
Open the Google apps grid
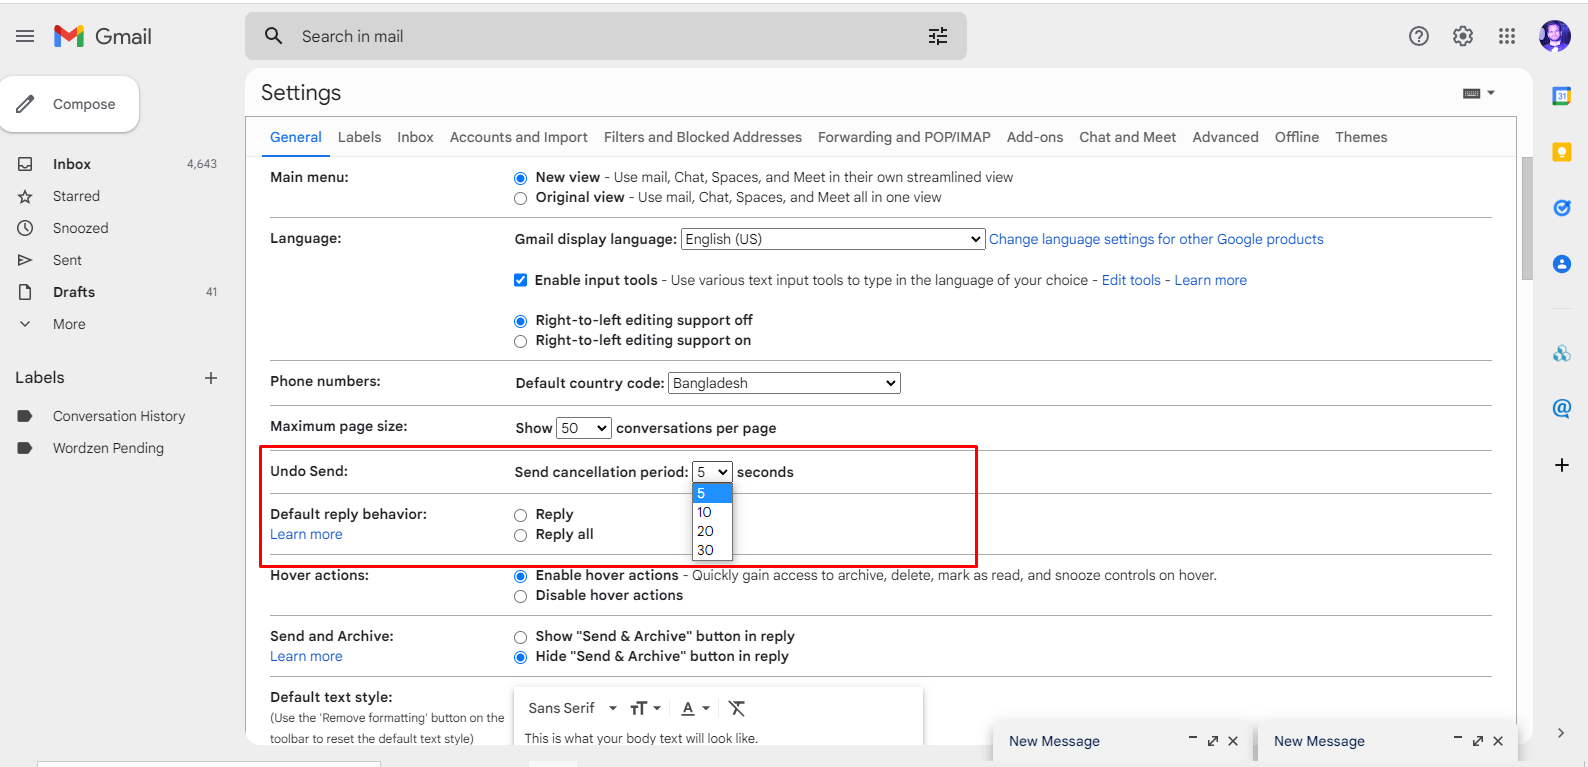point(1506,36)
